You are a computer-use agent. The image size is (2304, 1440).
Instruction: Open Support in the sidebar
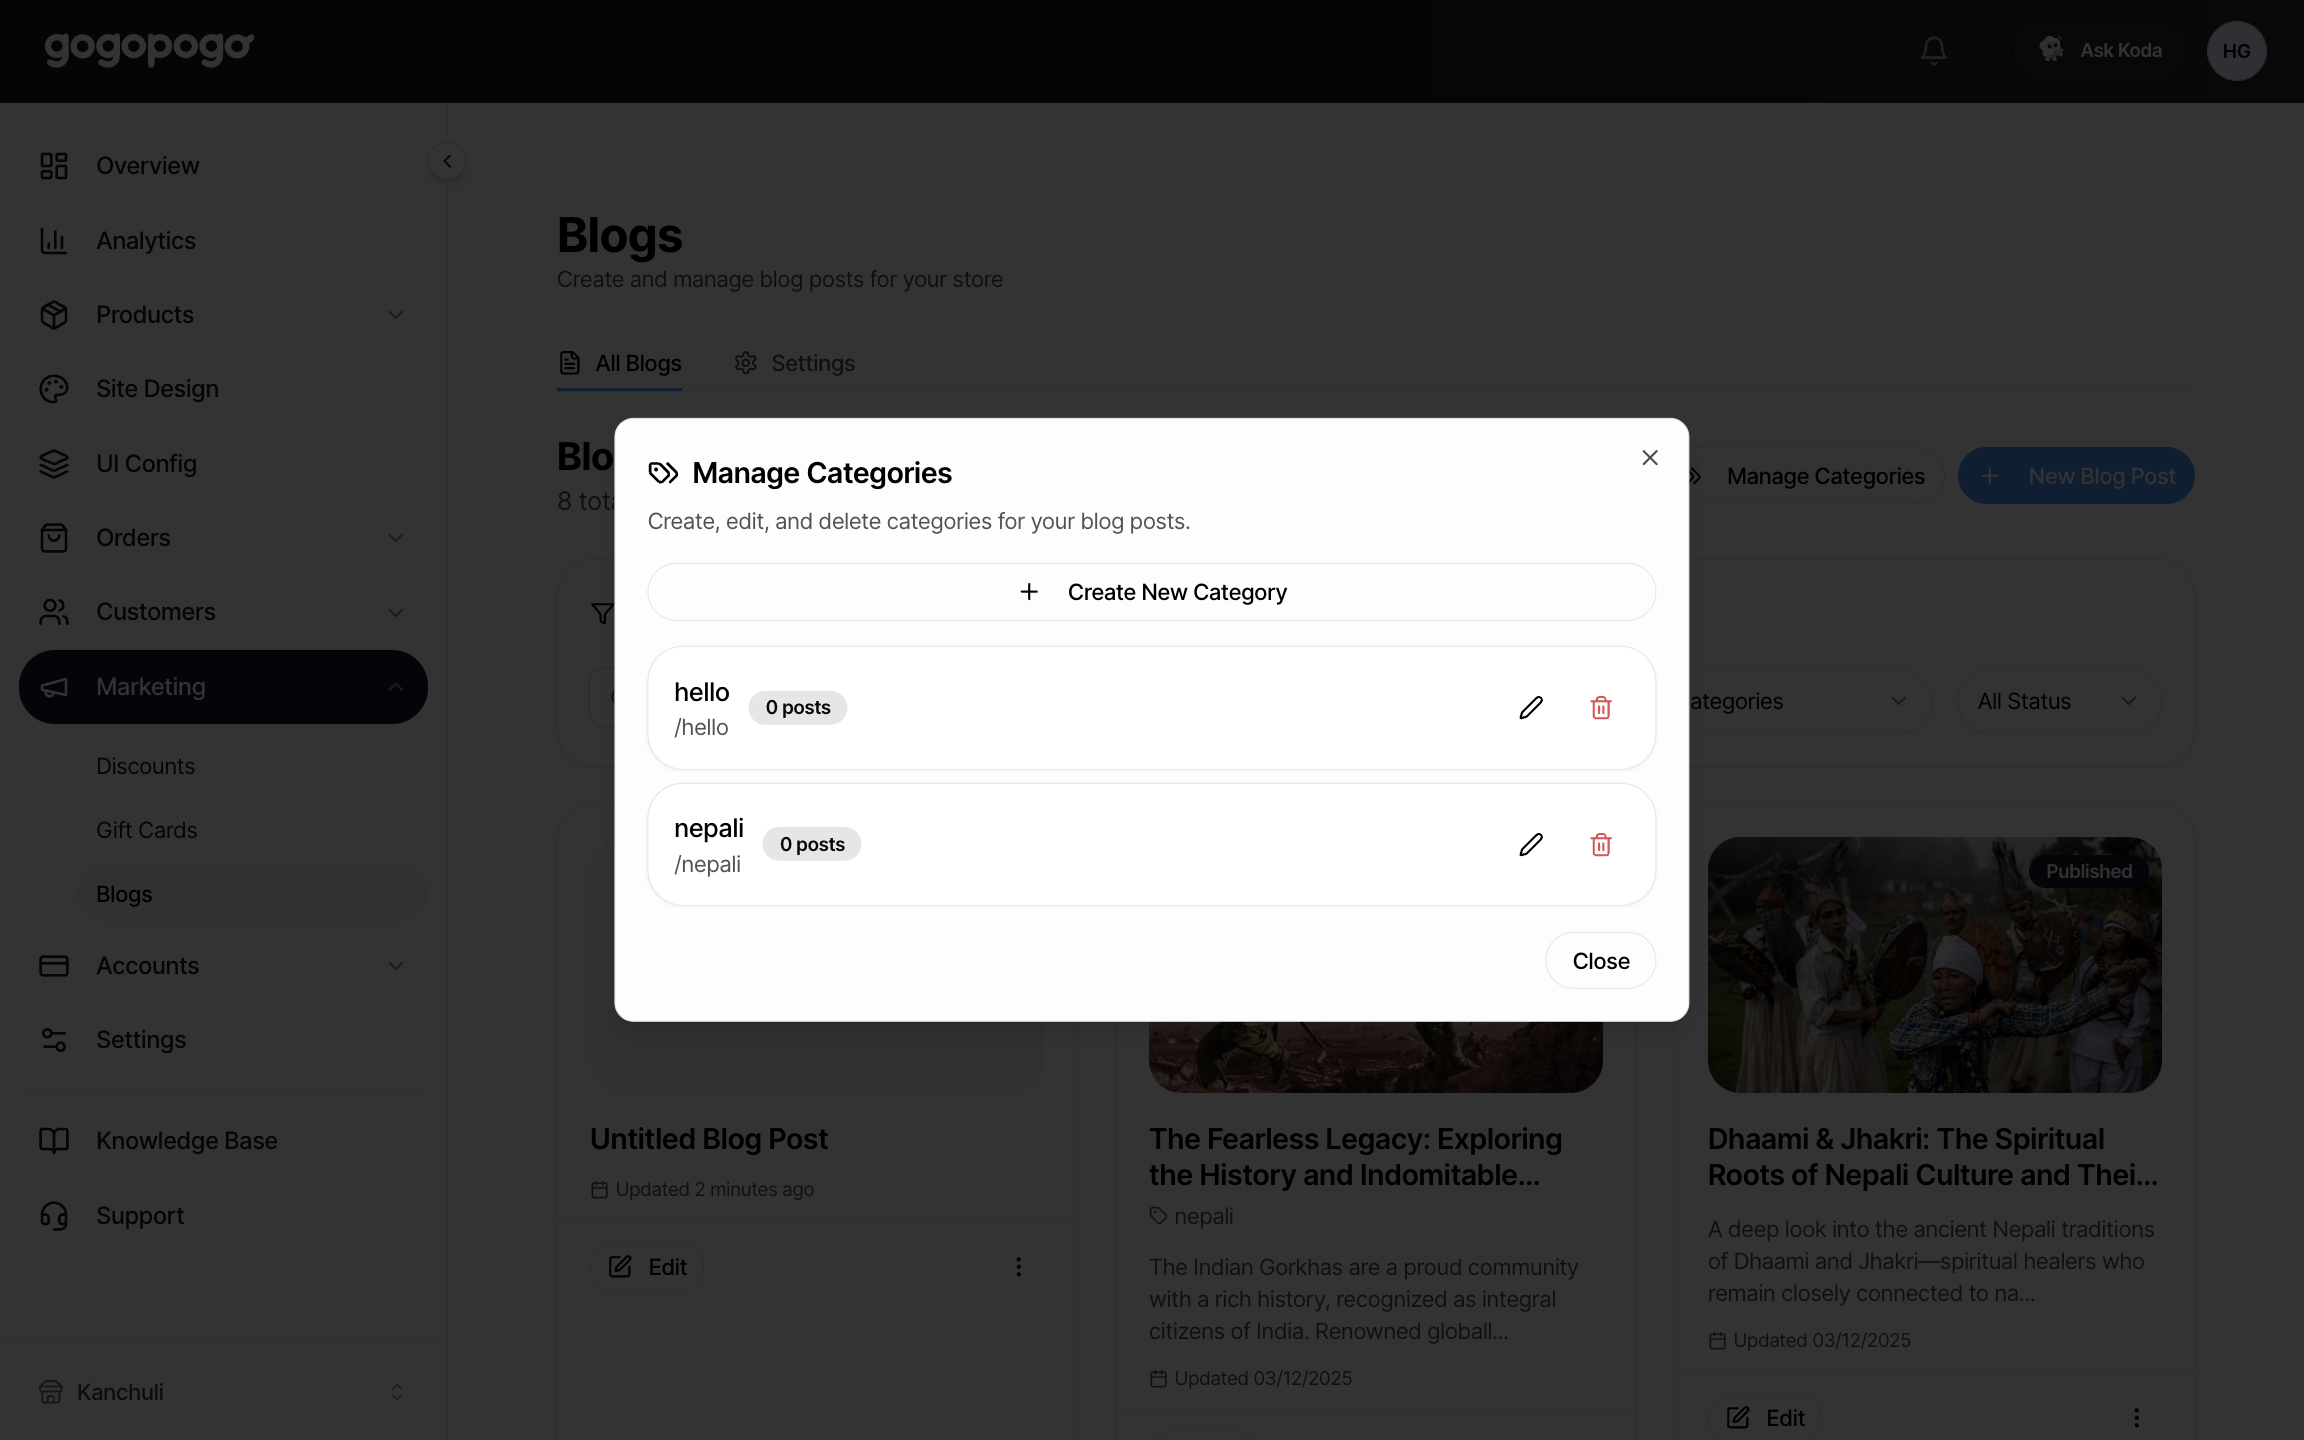pos(223,1216)
